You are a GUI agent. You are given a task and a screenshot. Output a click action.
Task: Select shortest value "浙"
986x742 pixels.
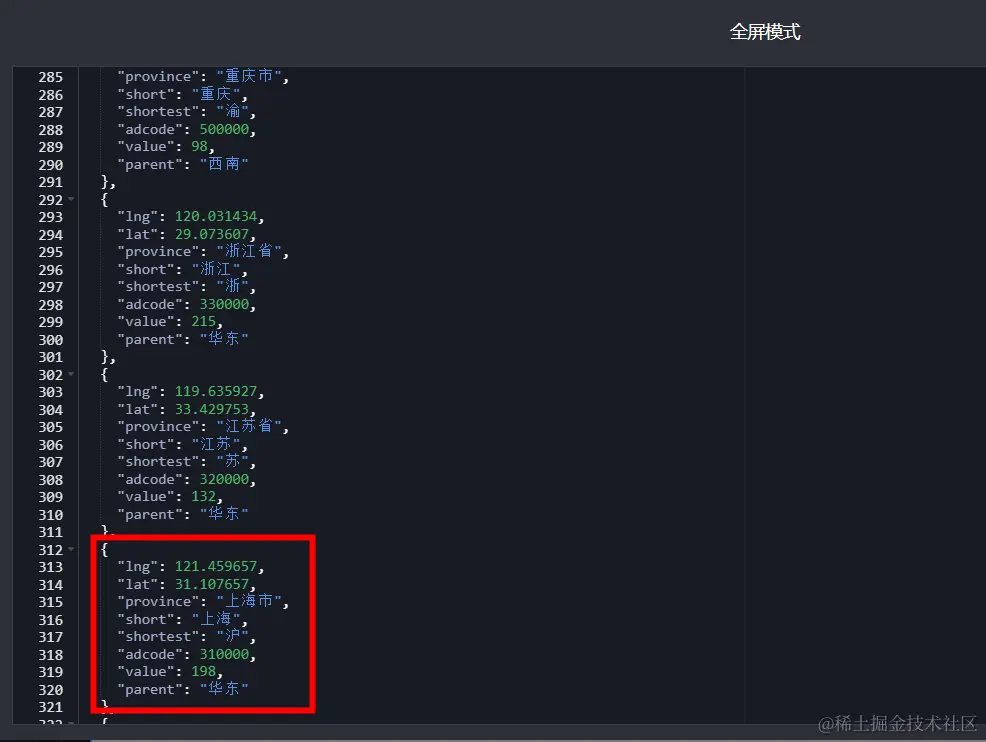(232, 286)
